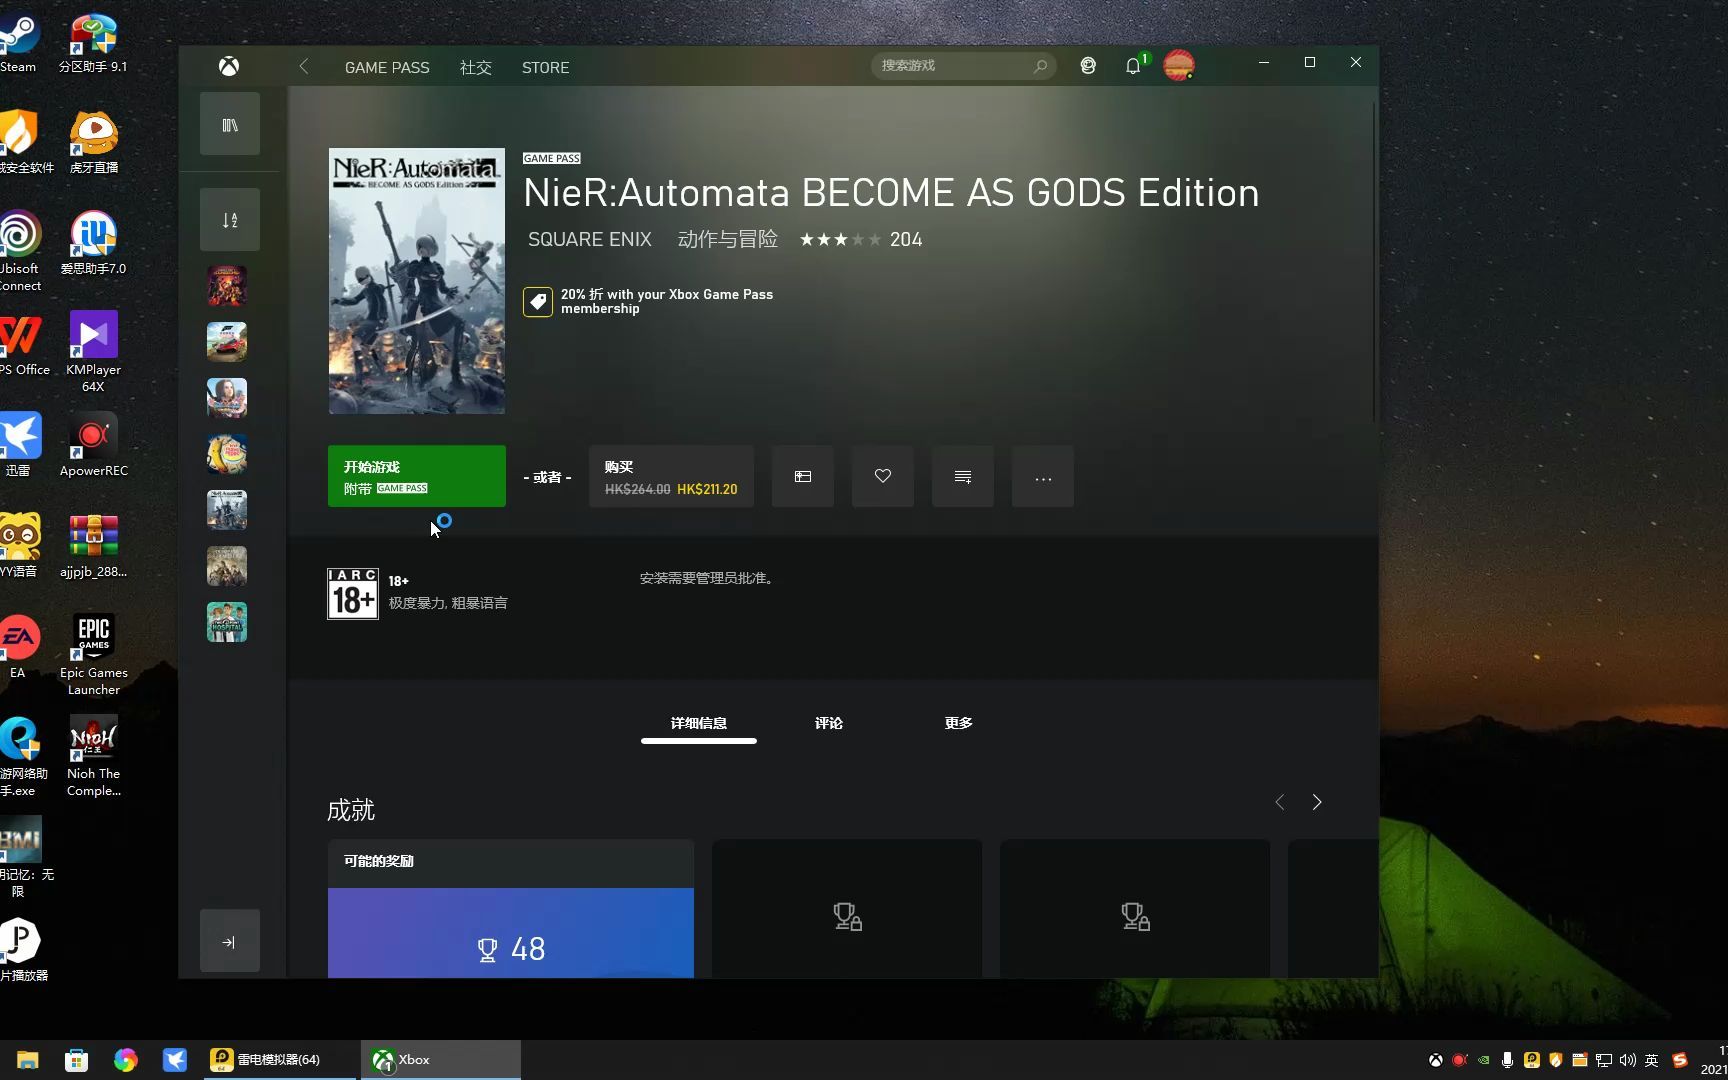The image size is (1728, 1080).
Task: Expand the sidebar with arrow button
Action: tap(230, 941)
